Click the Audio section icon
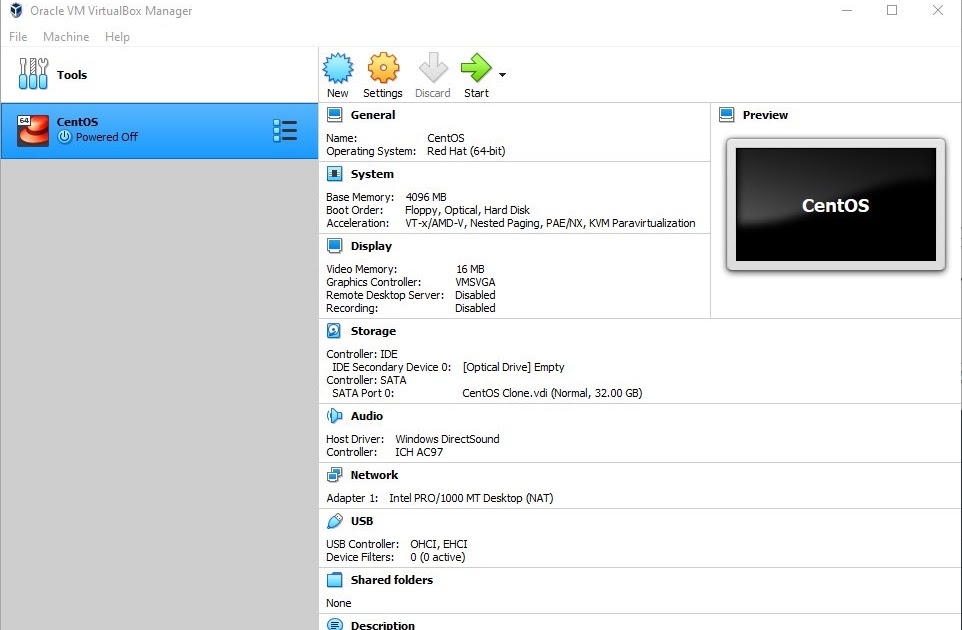962x630 pixels. 335,415
